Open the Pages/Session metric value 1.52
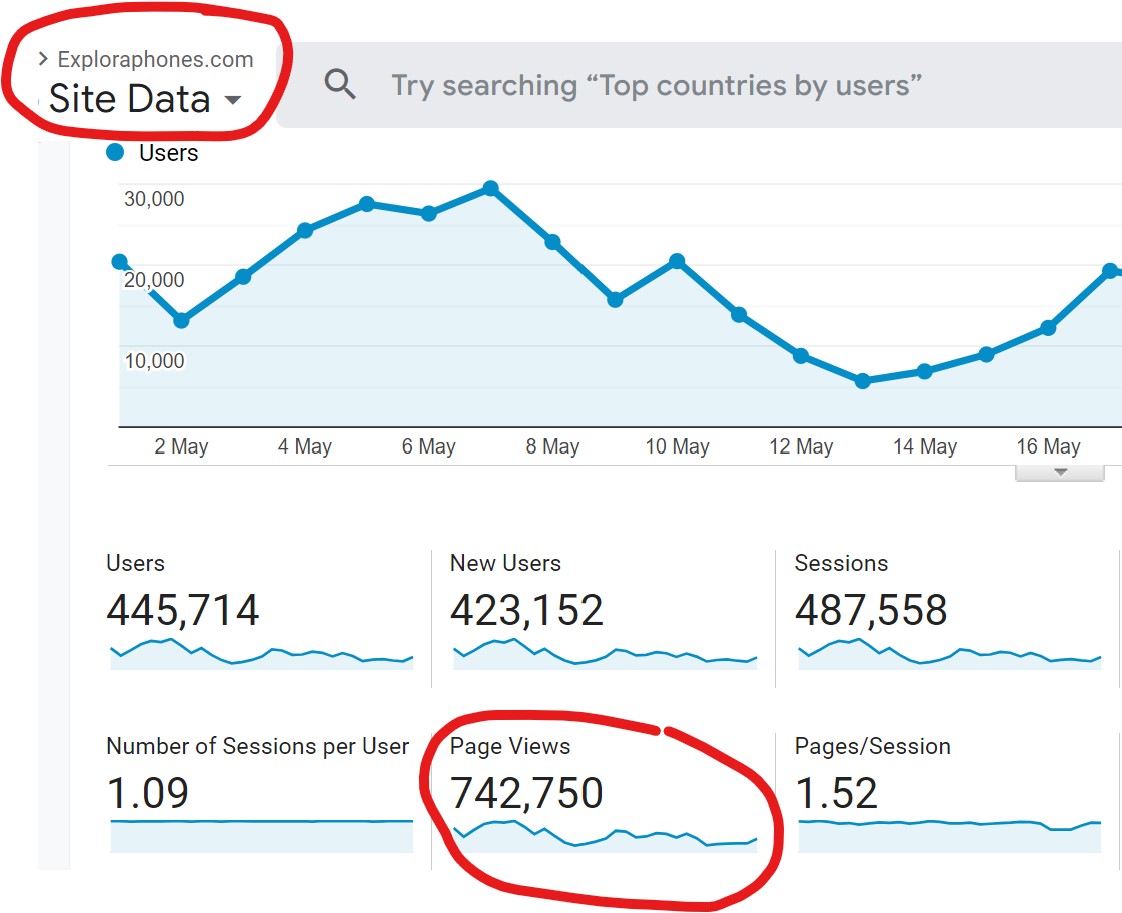This screenshot has width=1122, height=913. (x=836, y=793)
